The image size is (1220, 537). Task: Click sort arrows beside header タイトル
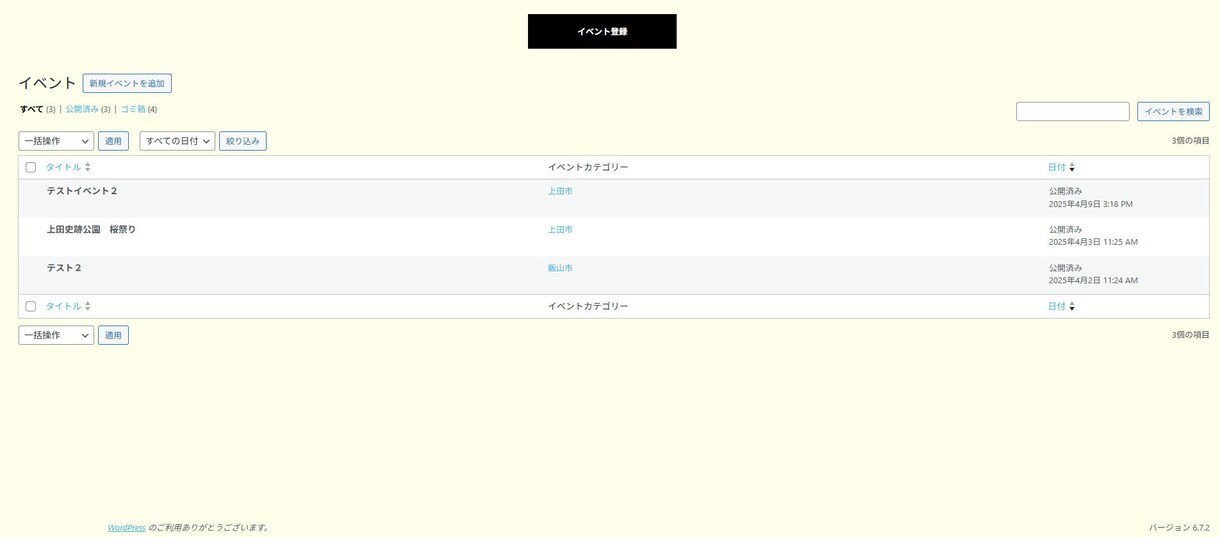coord(88,167)
